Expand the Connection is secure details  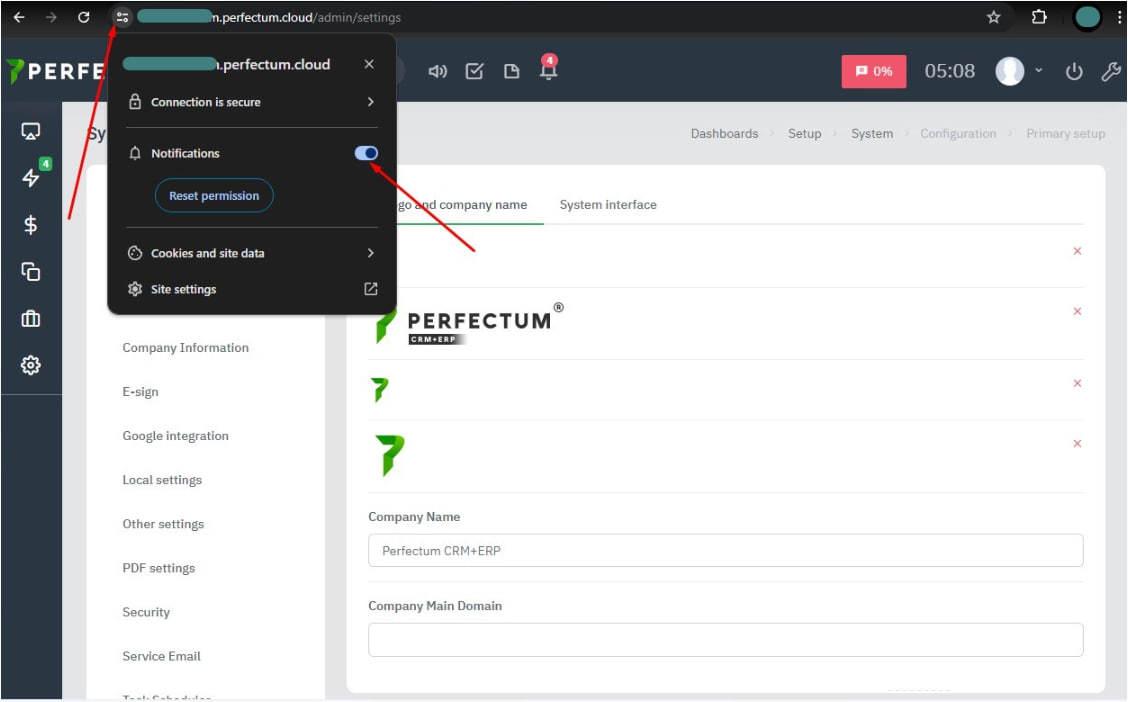[x=252, y=102]
